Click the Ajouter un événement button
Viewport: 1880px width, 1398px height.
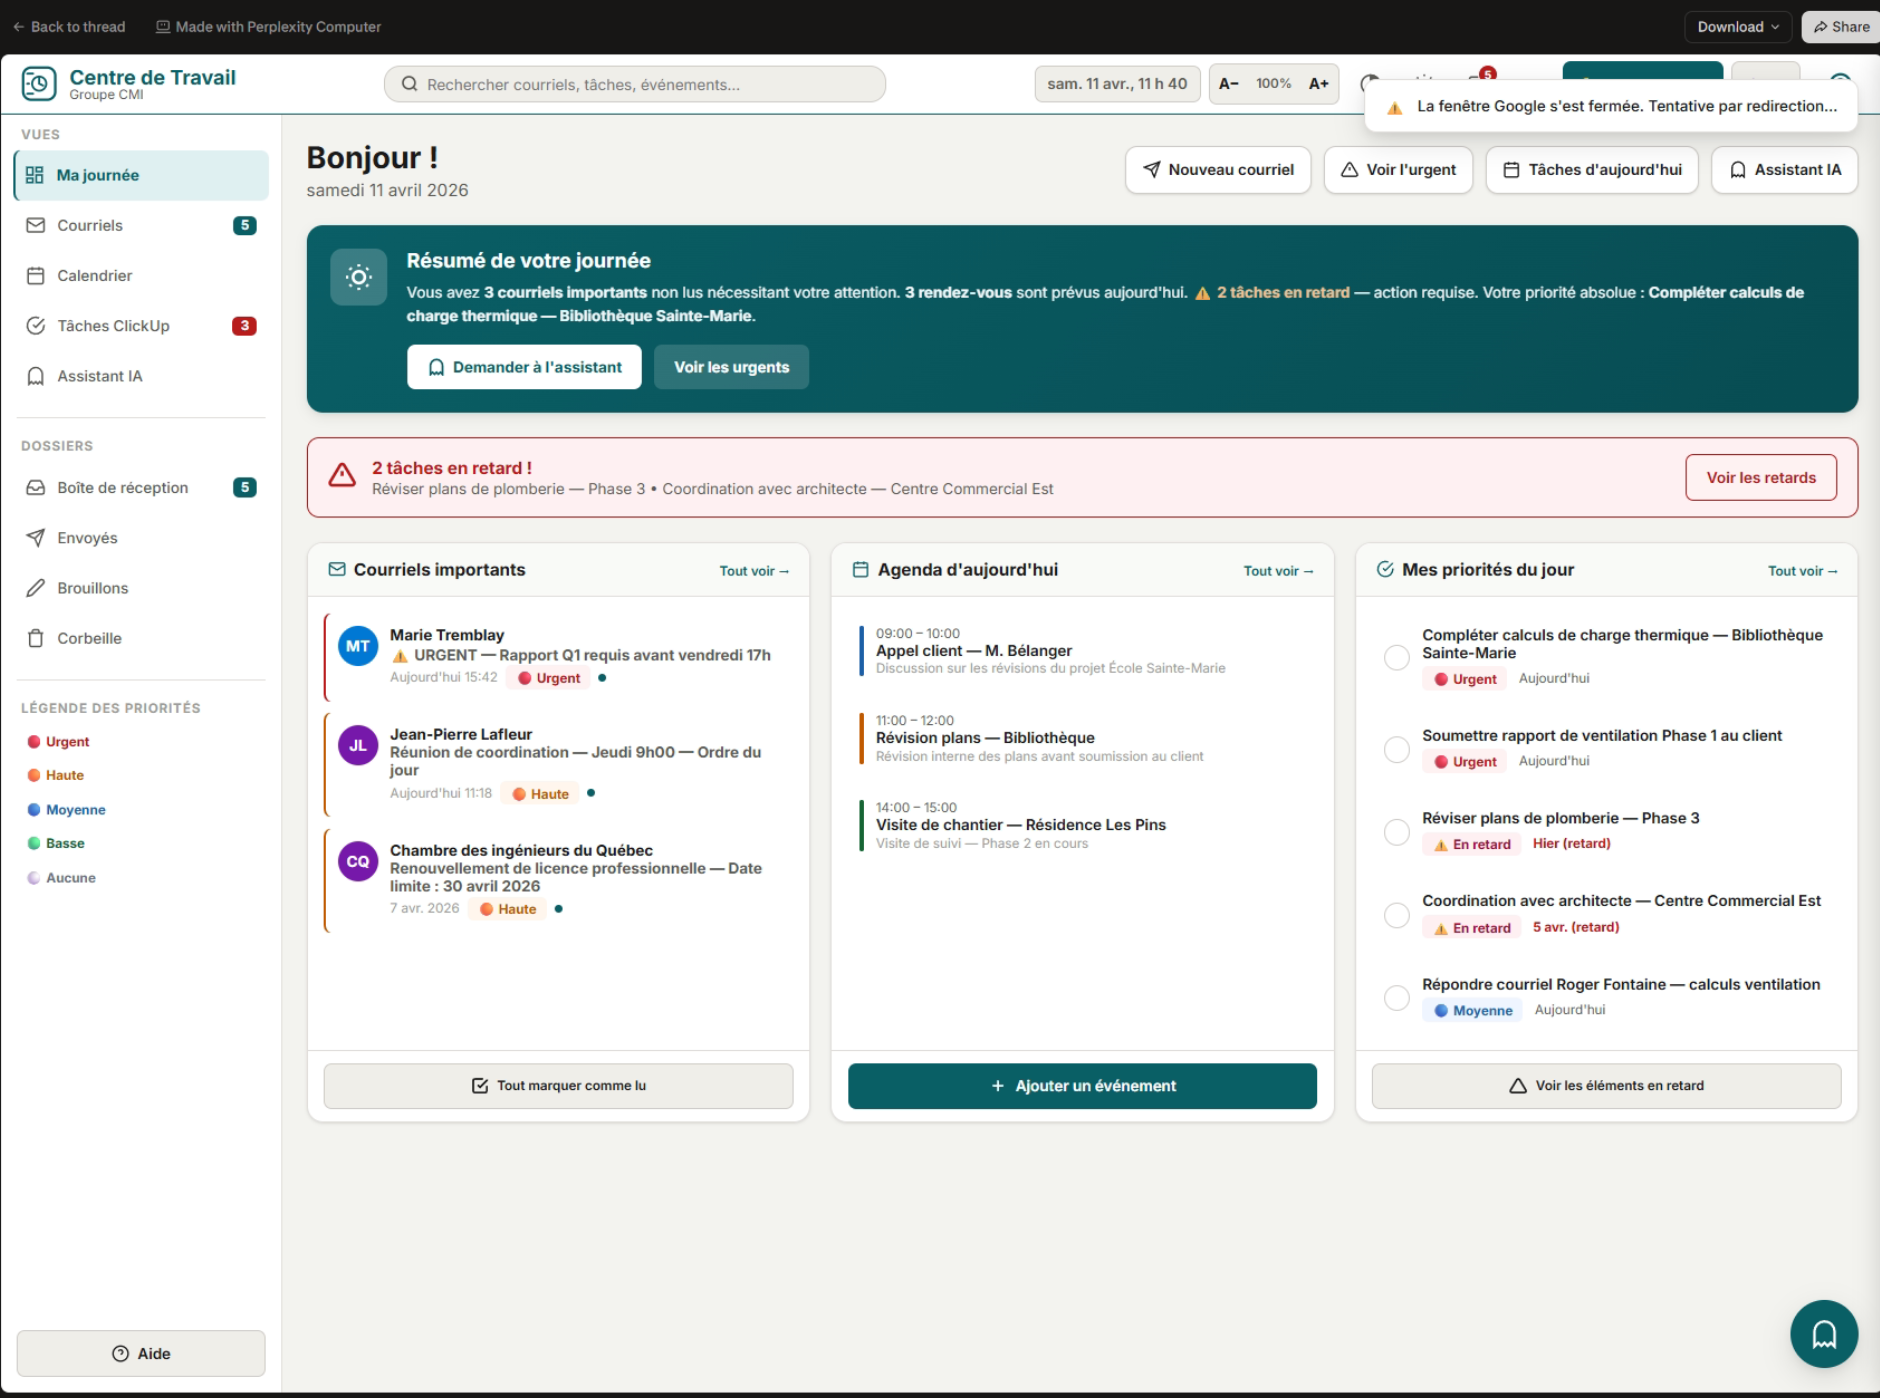point(1082,1086)
